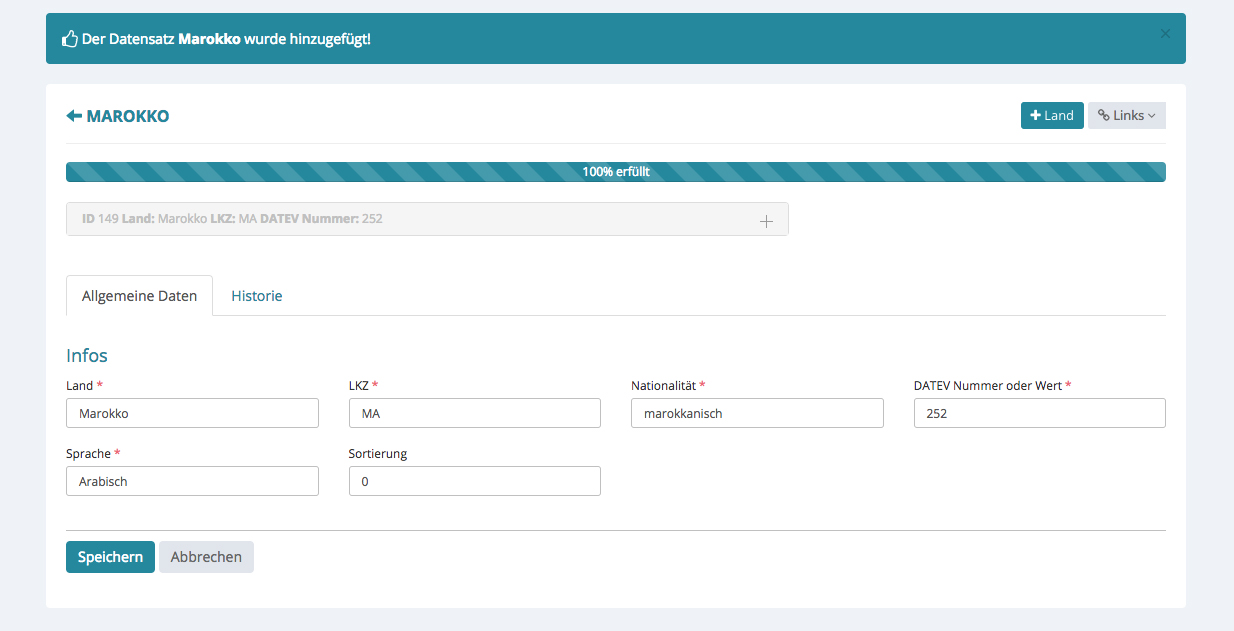Click the 100% erfüllt progress bar

pyautogui.click(x=616, y=172)
